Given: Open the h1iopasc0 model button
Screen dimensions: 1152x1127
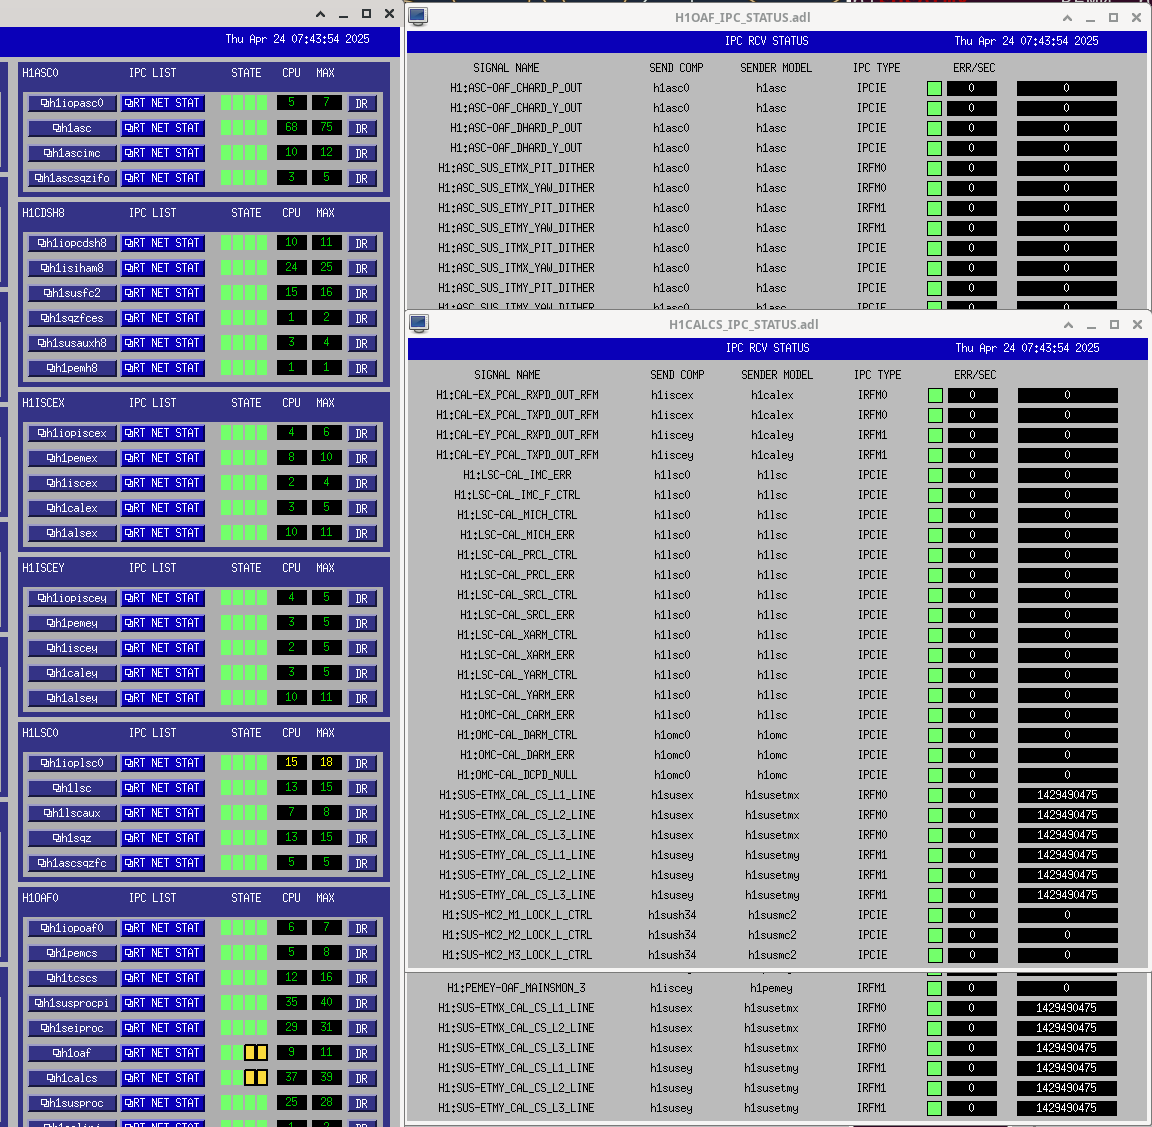Looking at the screenshot, I should pos(72,103).
